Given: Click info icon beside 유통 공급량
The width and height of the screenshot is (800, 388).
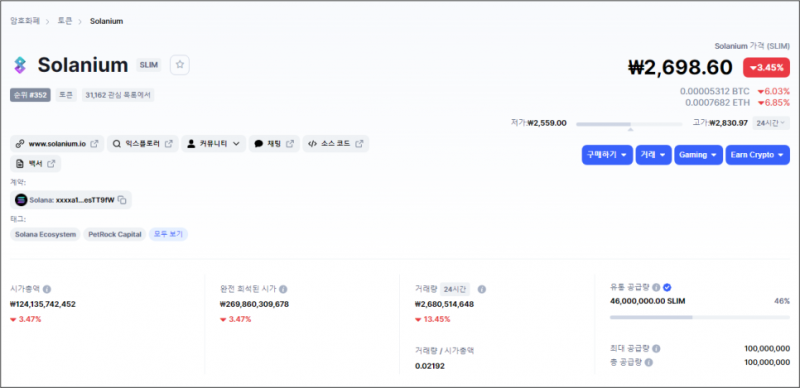Looking at the screenshot, I should (x=656, y=287).
